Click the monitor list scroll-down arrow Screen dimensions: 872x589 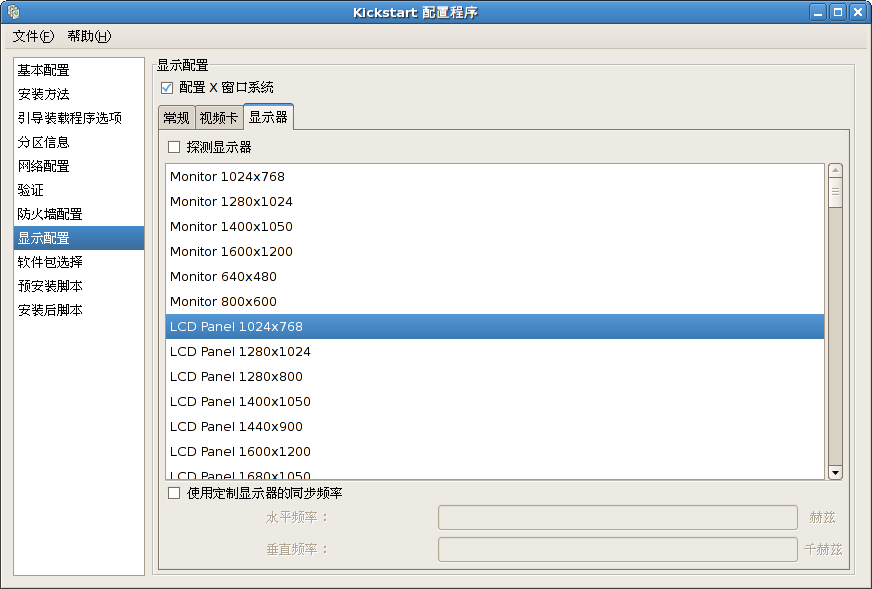click(835, 473)
